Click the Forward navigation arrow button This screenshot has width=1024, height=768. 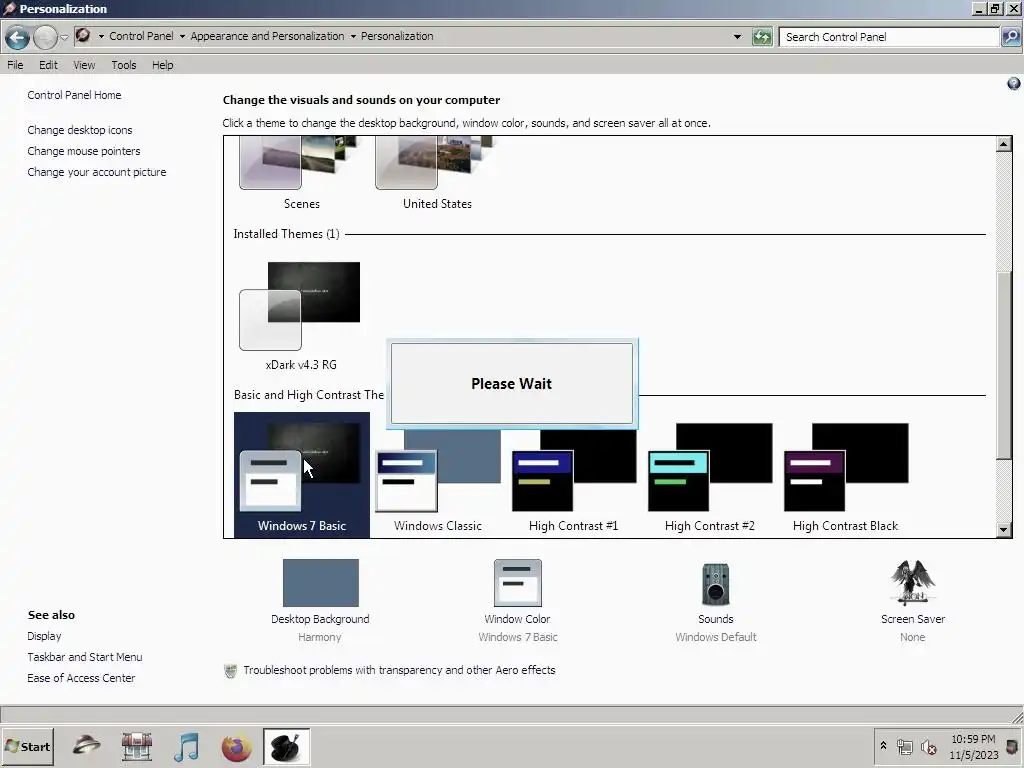click(x=45, y=38)
